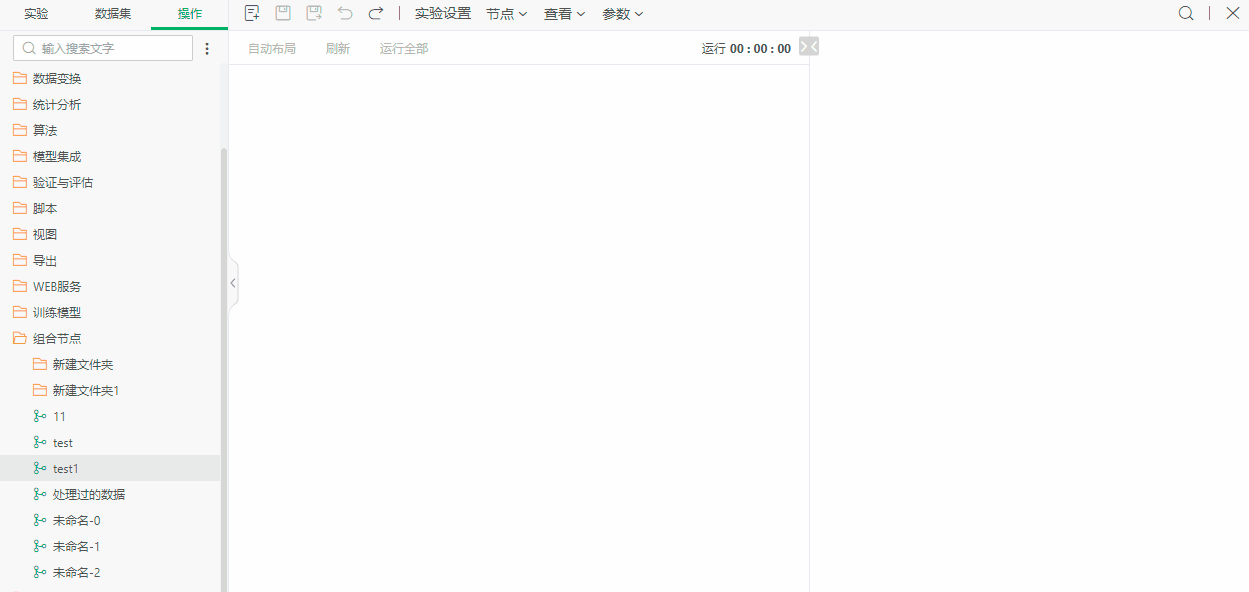Click the redo arrow icon

pyautogui.click(x=376, y=13)
